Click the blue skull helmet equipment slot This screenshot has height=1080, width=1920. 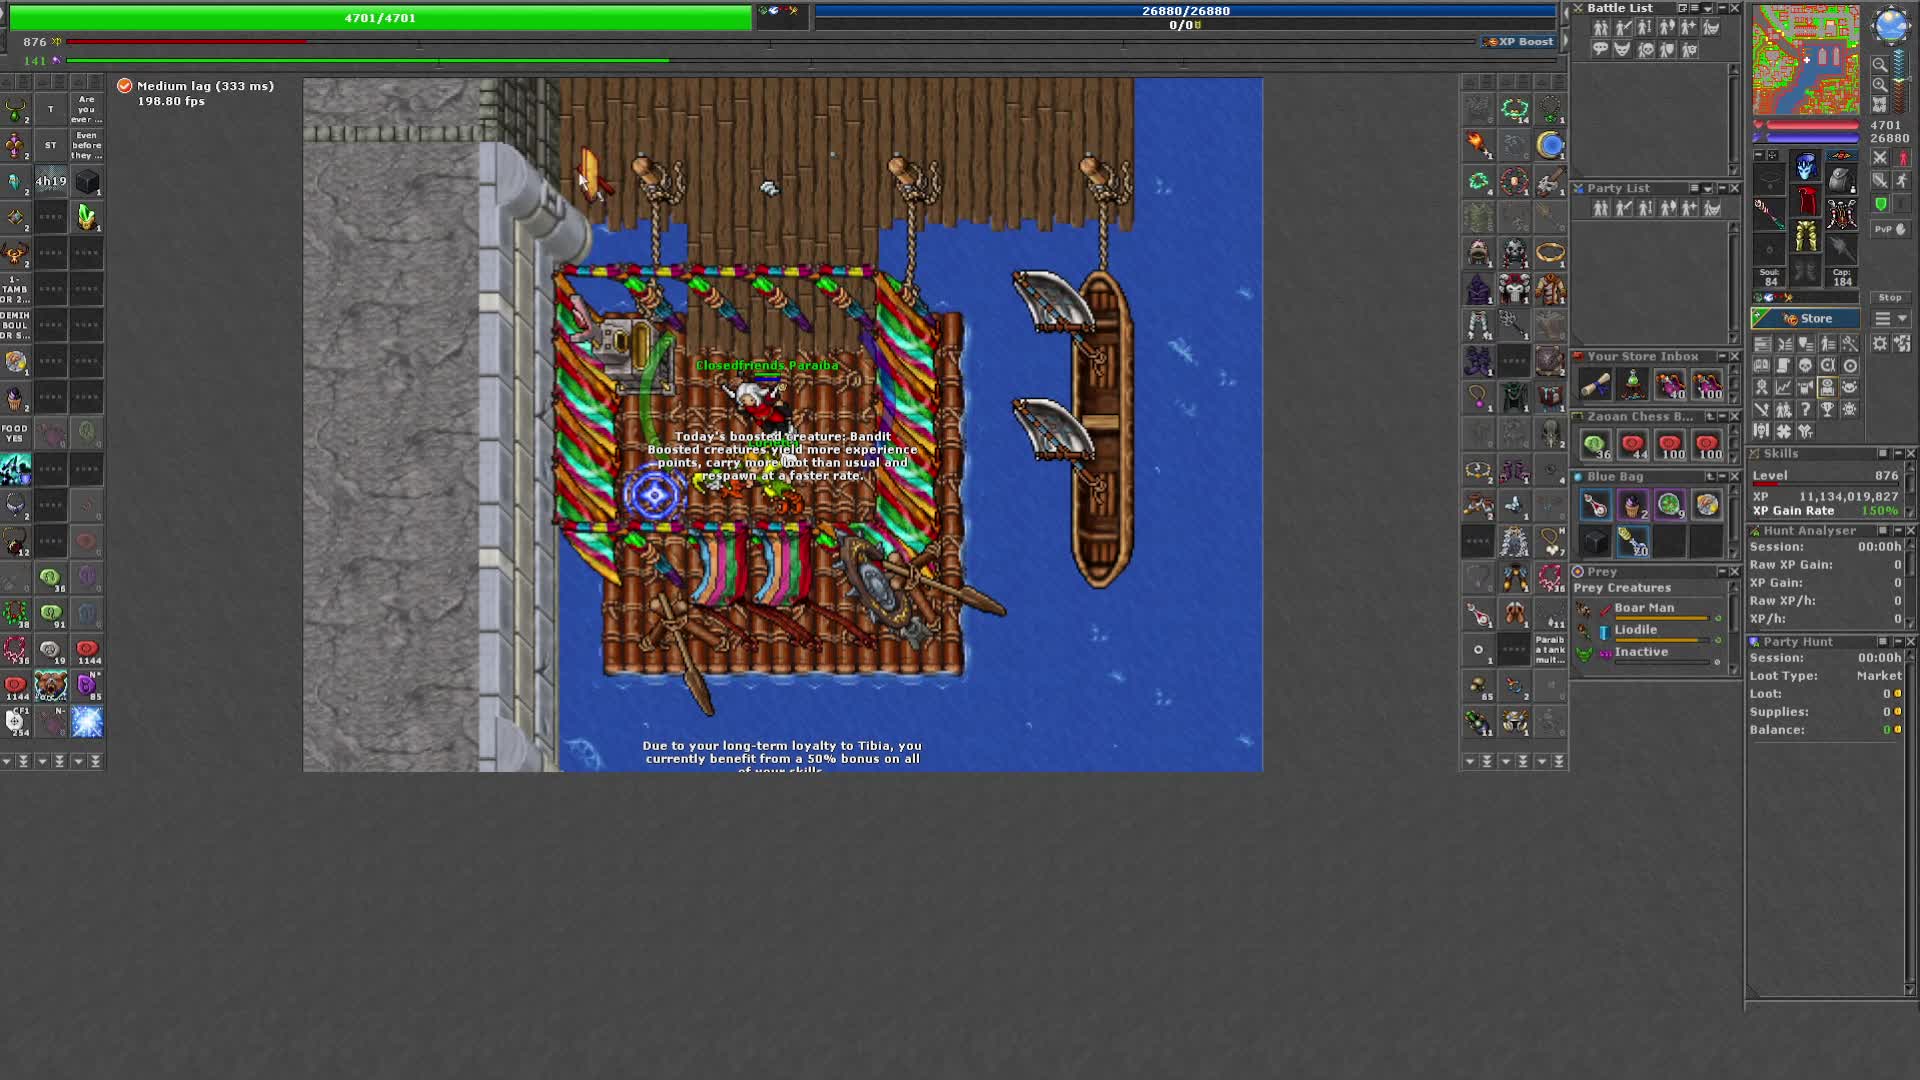(1806, 166)
